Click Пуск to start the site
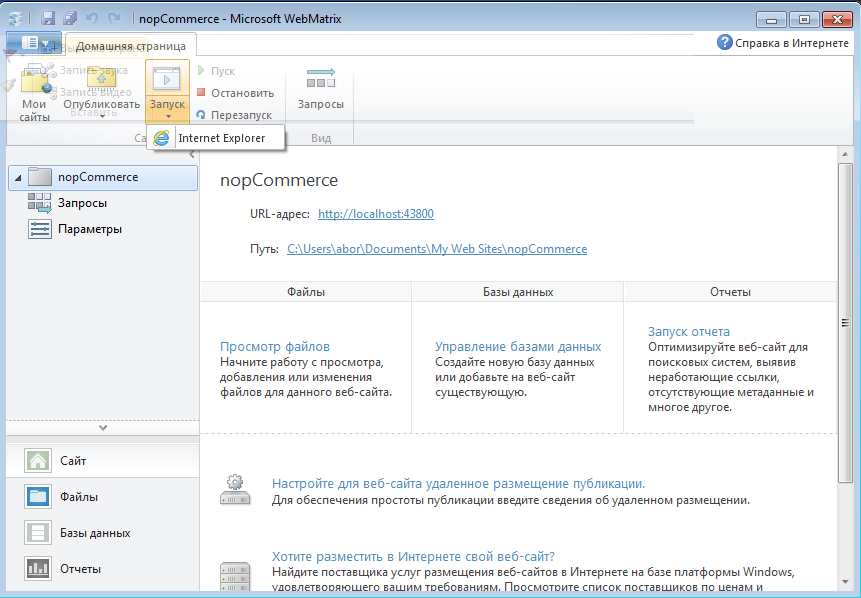The image size is (861, 598). [x=216, y=71]
